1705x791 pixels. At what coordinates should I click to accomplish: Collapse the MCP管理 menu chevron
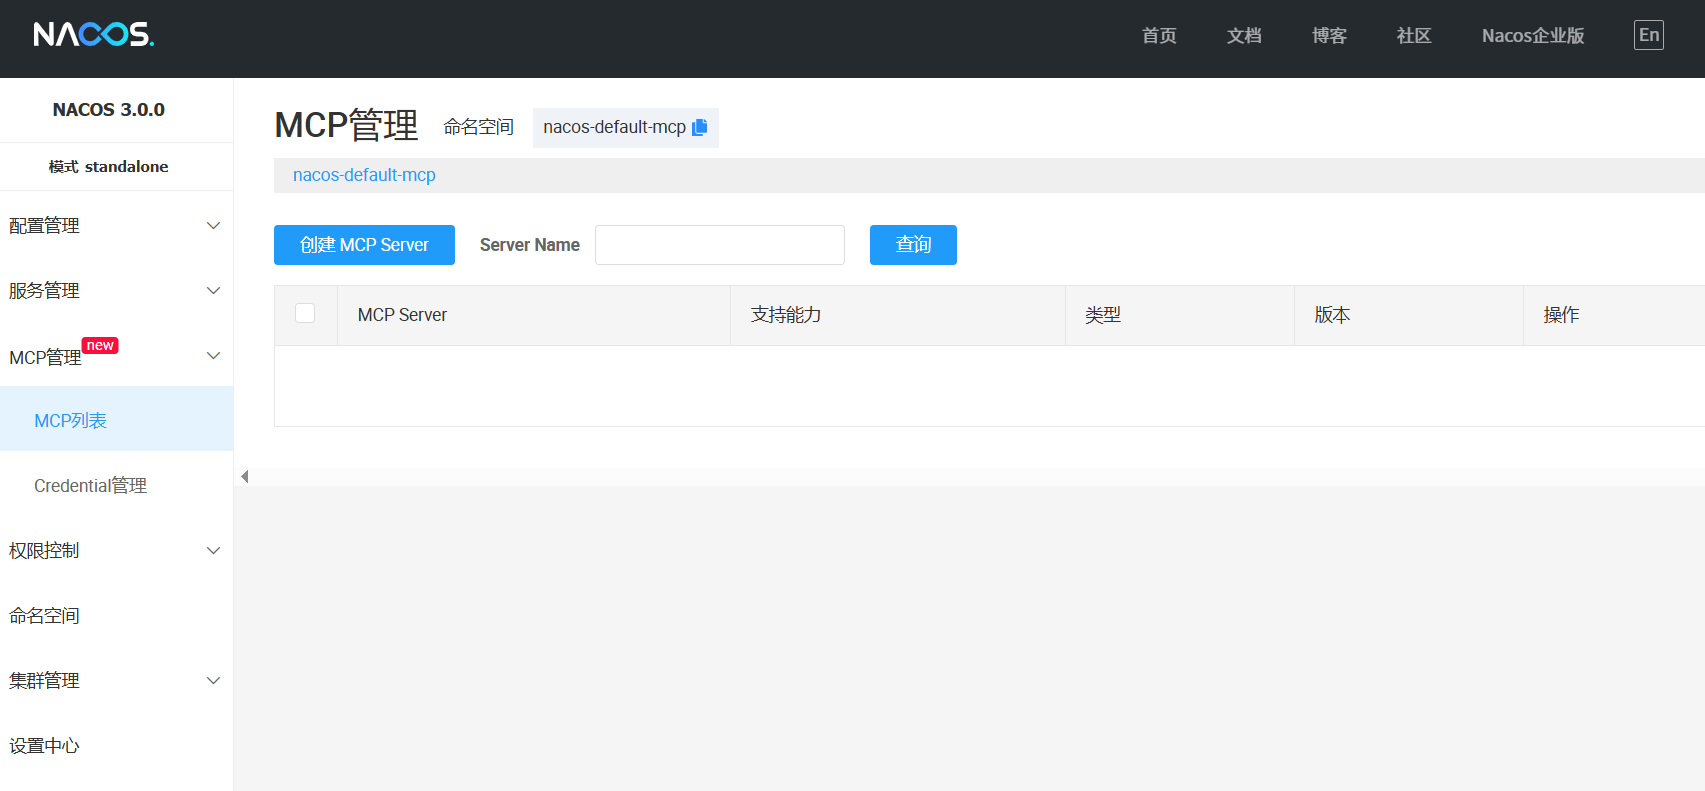coord(213,356)
